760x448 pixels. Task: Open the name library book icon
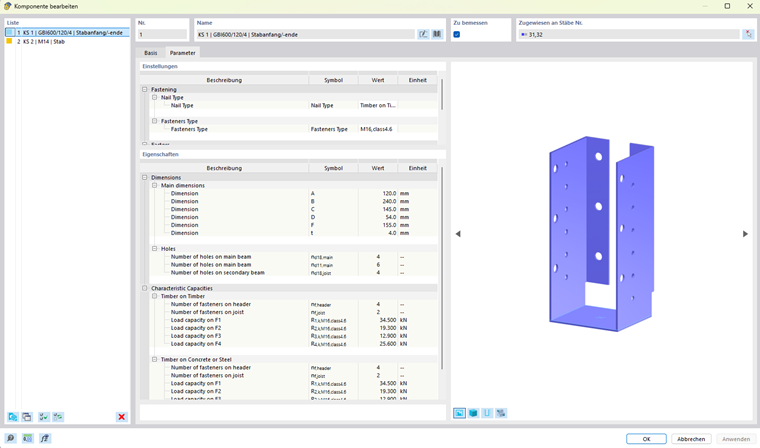pos(437,34)
